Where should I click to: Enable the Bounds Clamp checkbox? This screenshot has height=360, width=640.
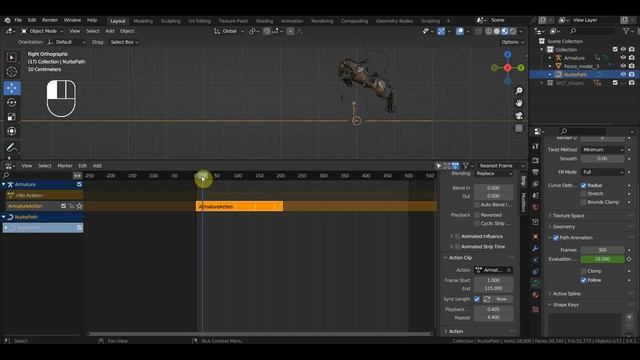pyautogui.click(x=584, y=202)
